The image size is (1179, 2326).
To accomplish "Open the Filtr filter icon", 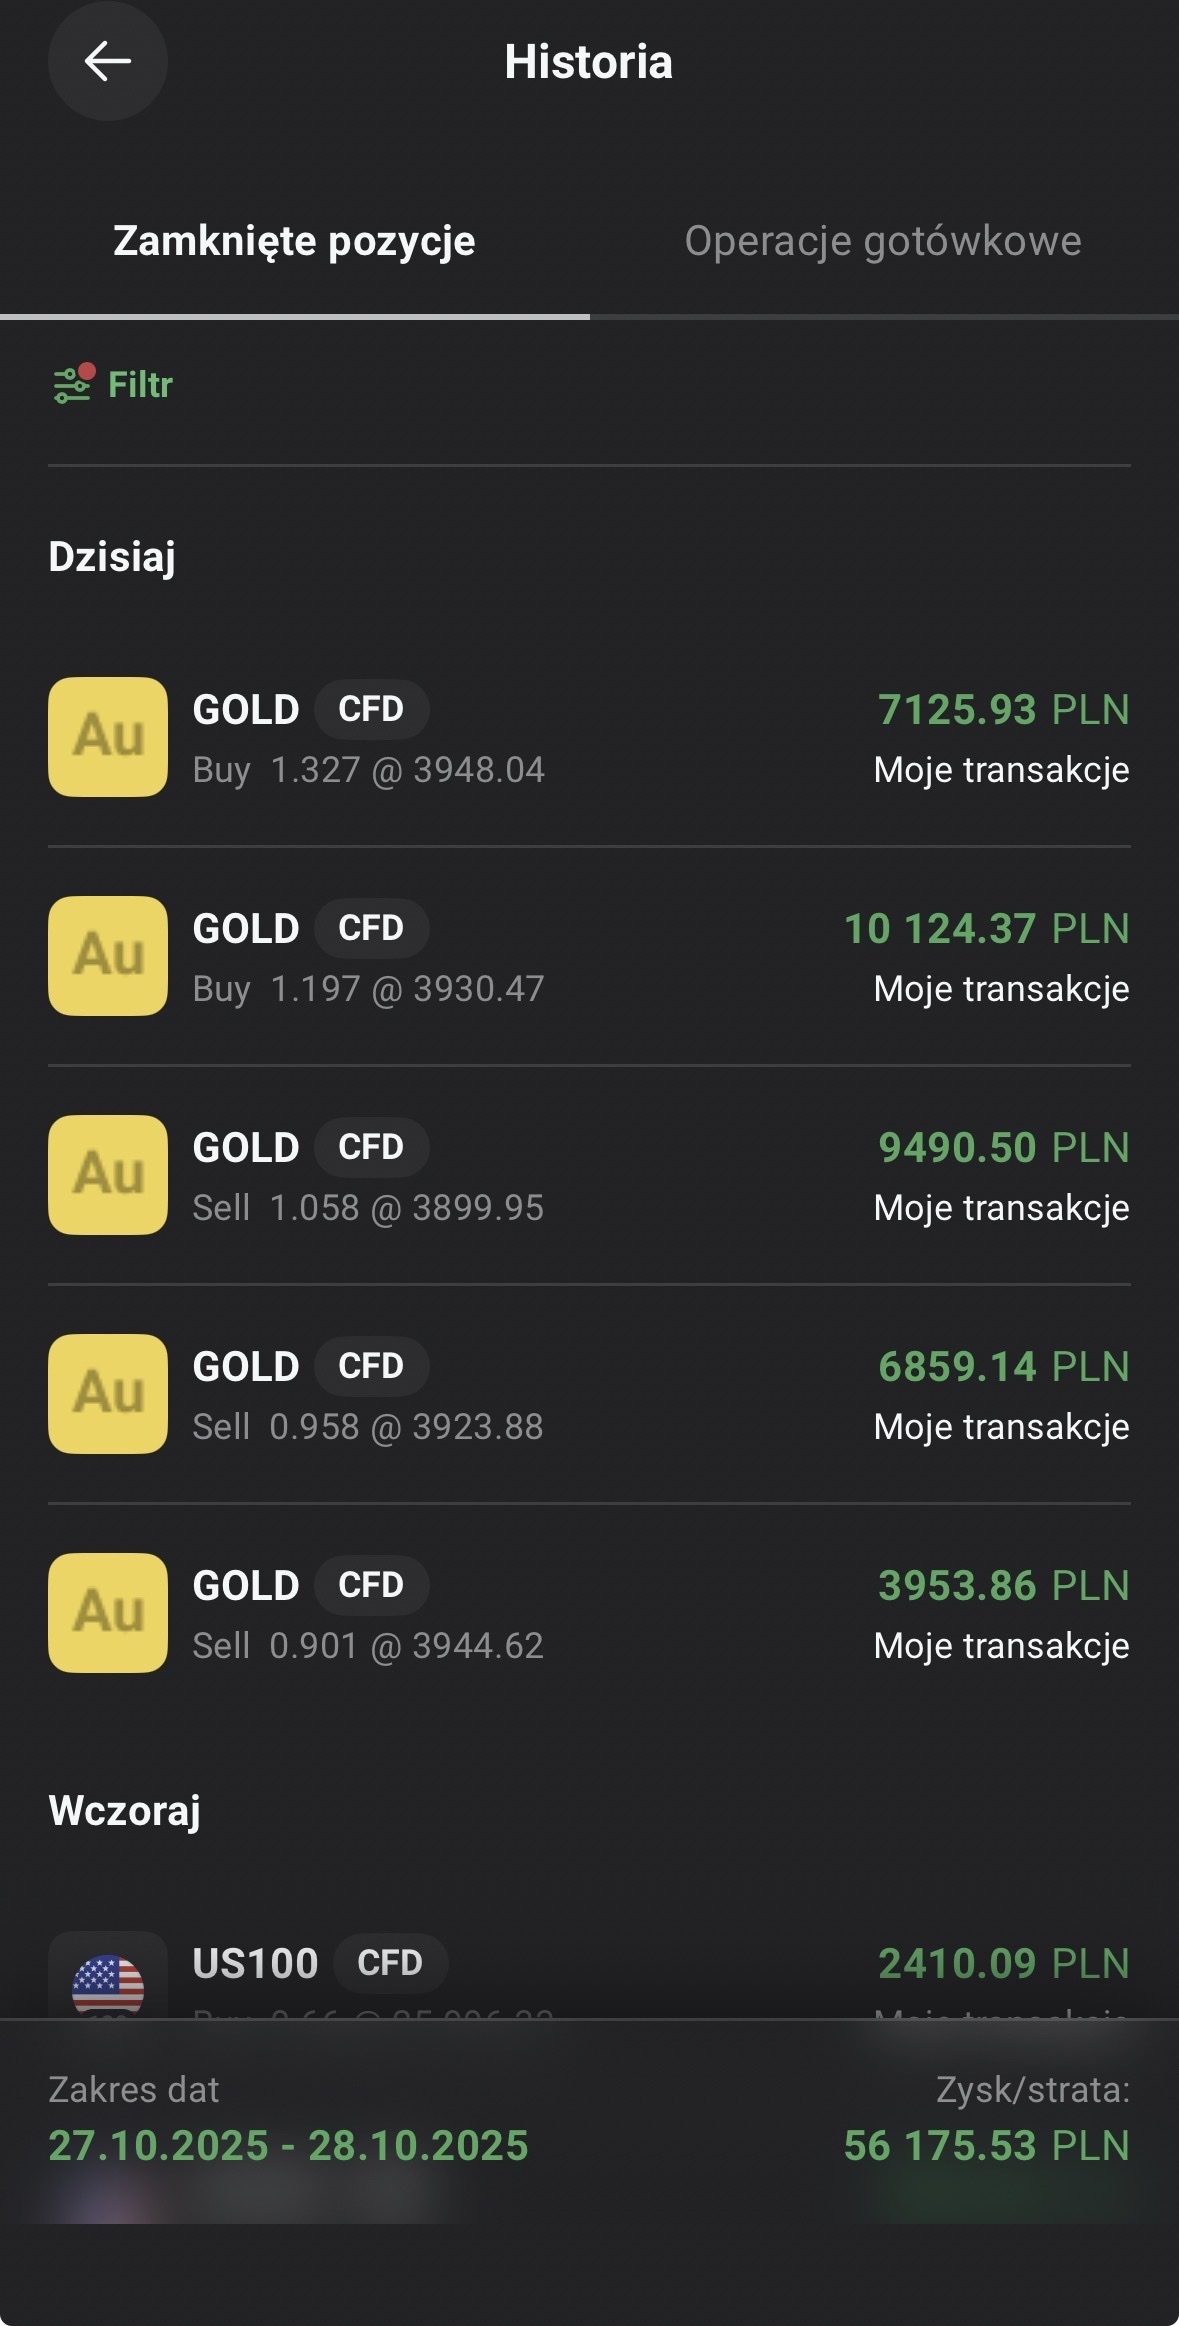I will (73, 384).
